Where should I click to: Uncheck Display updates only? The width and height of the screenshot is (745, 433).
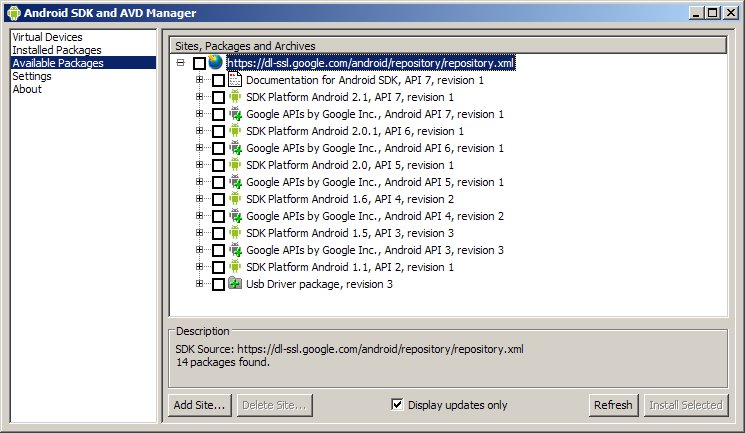coord(397,404)
